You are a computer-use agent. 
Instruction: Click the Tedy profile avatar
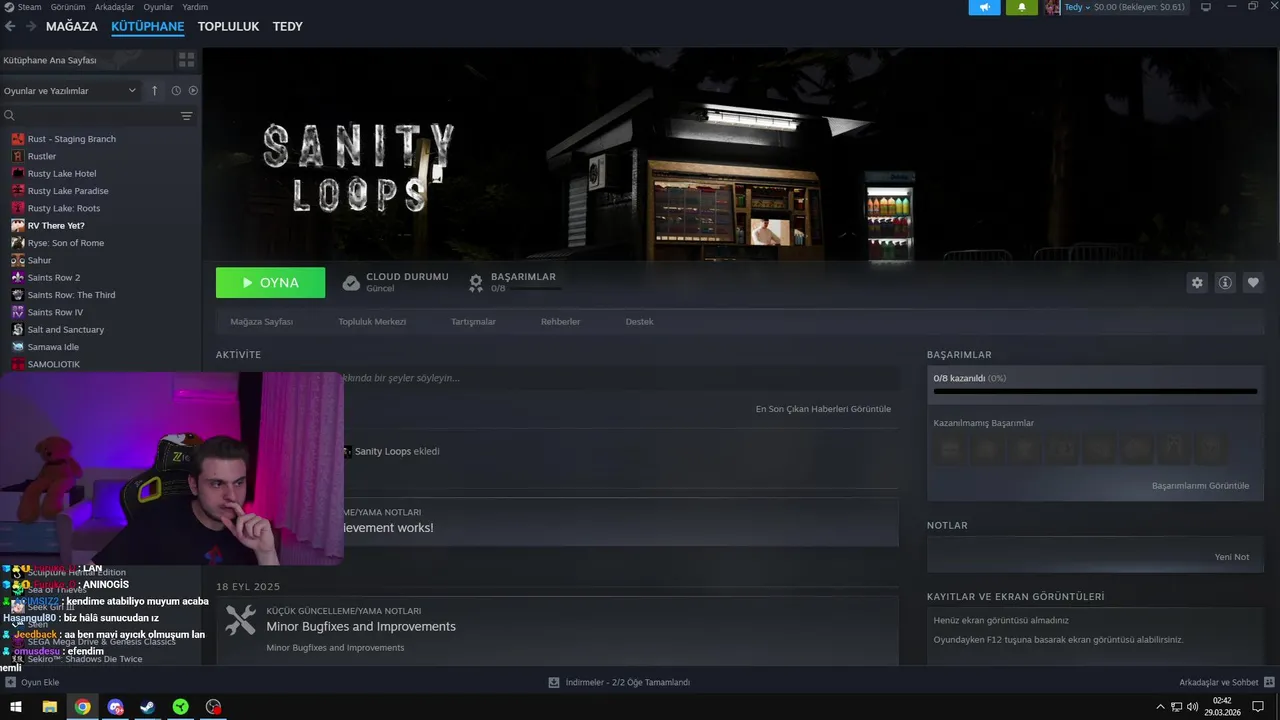[1052, 7]
